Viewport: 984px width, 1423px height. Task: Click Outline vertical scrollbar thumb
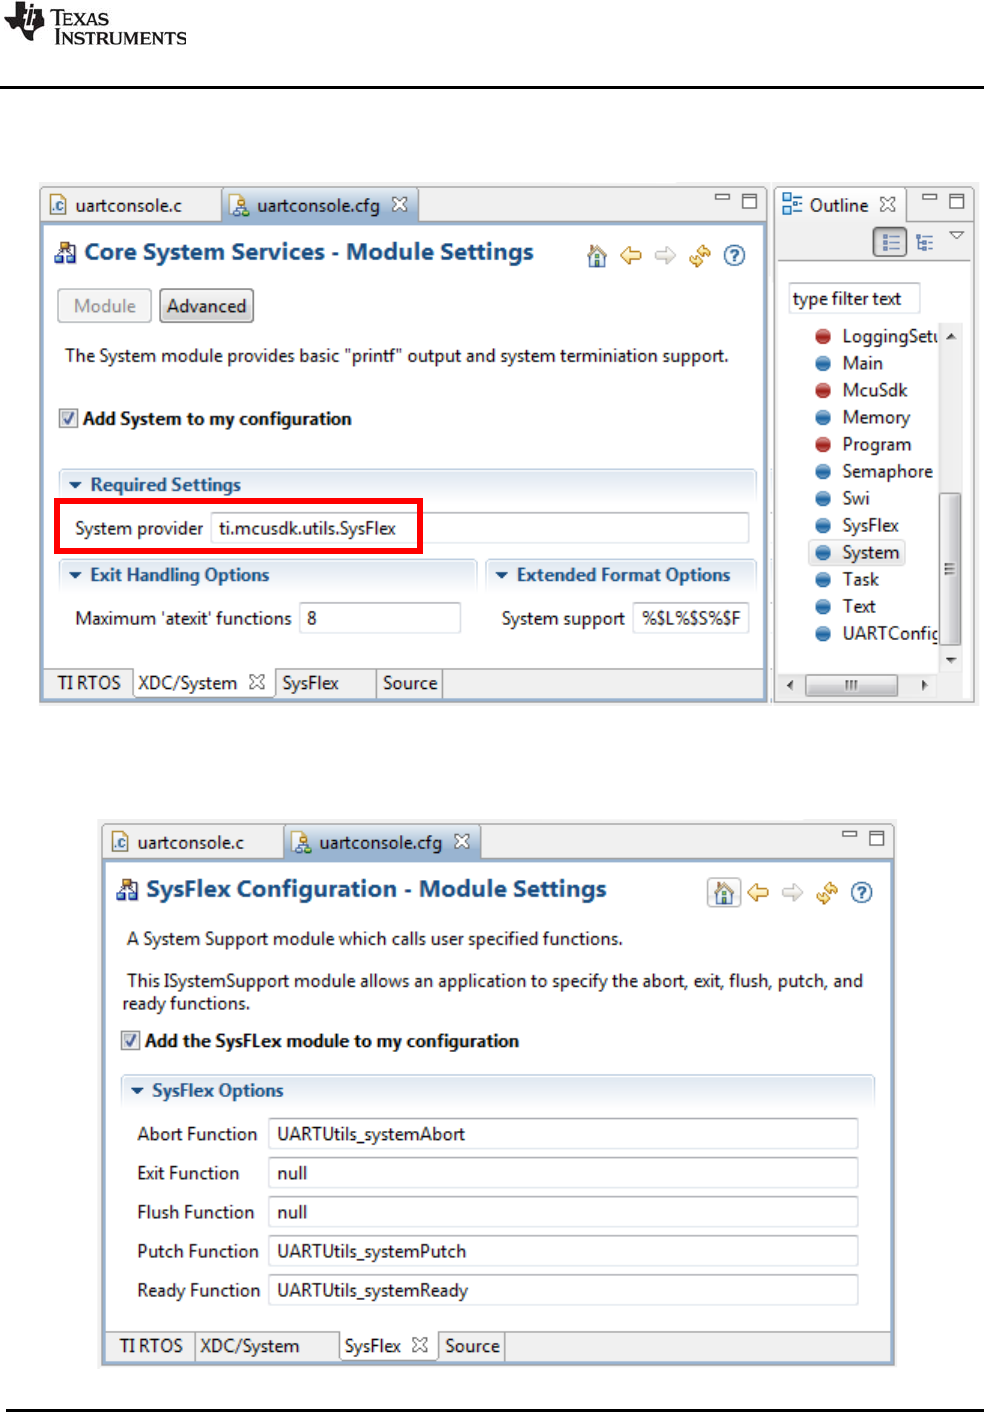pos(950,569)
